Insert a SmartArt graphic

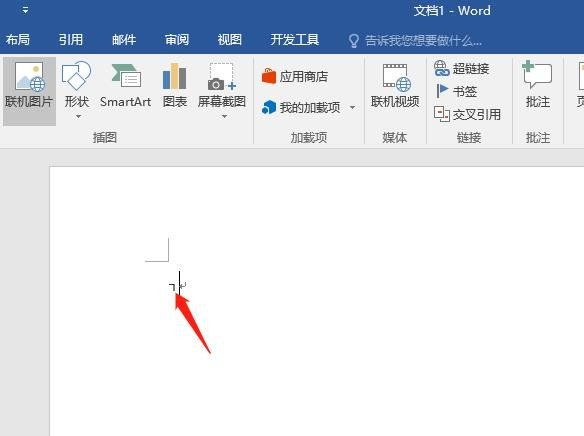[126, 86]
